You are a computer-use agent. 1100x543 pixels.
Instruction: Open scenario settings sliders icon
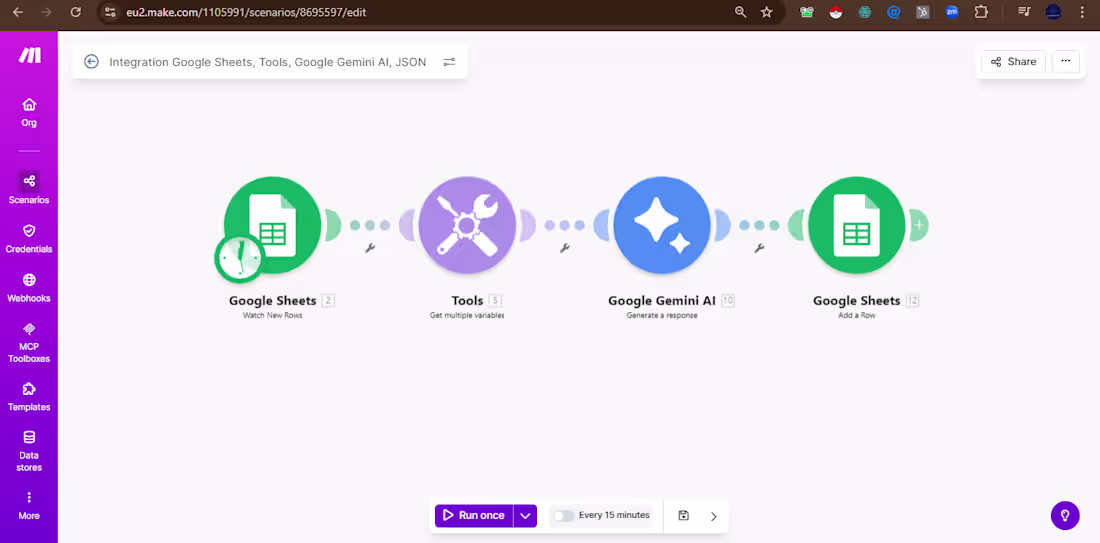click(449, 62)
